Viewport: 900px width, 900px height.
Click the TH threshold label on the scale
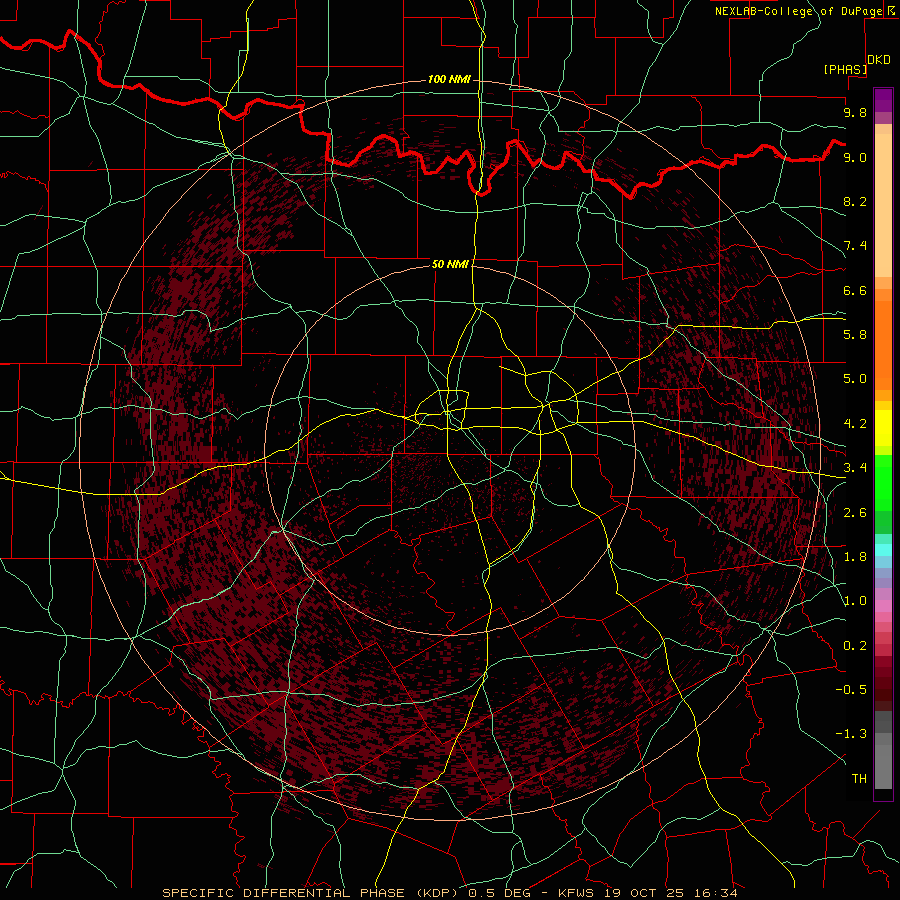pyautogui.click(x=859, y=779)
